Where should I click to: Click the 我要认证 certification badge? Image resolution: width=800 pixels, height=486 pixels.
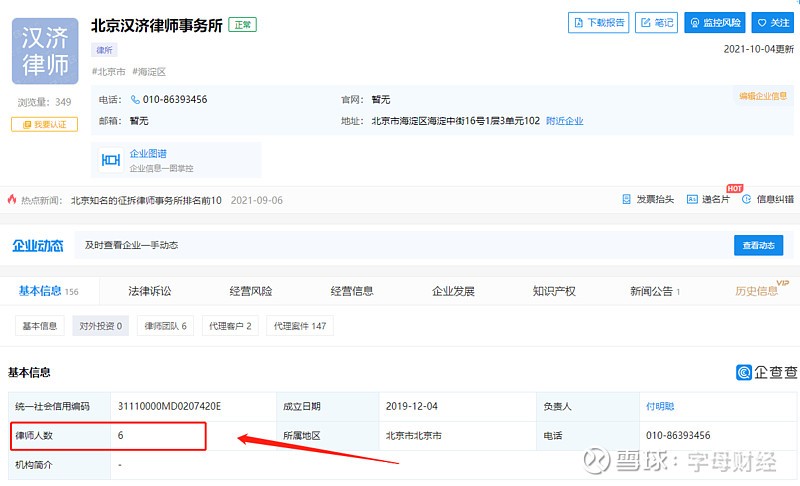(44, 125)
